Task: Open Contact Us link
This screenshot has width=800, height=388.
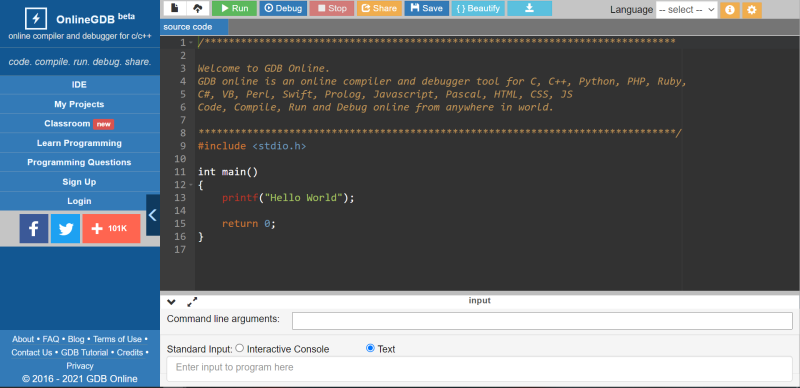Action: tap(32, 352)
